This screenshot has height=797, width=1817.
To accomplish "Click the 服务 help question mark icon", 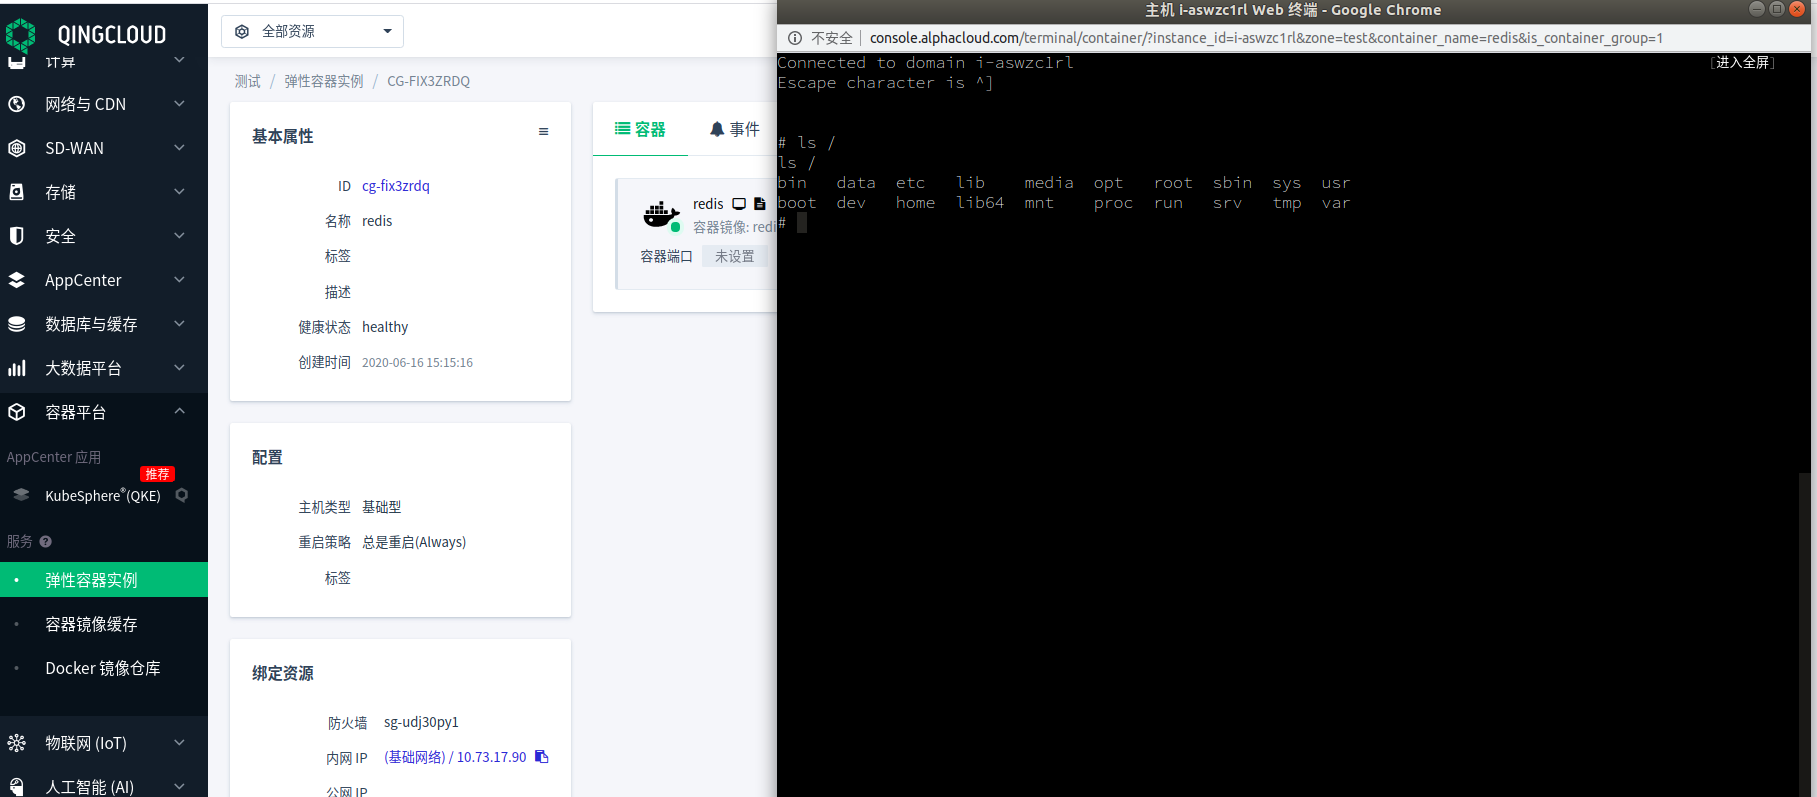I will click(45, 542).
